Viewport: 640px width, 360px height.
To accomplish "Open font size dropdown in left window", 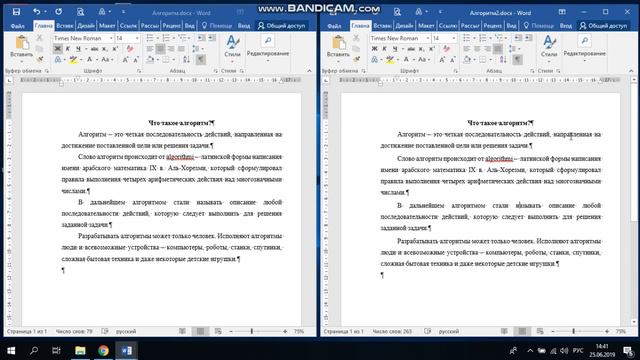I will (x=137, y=38).
